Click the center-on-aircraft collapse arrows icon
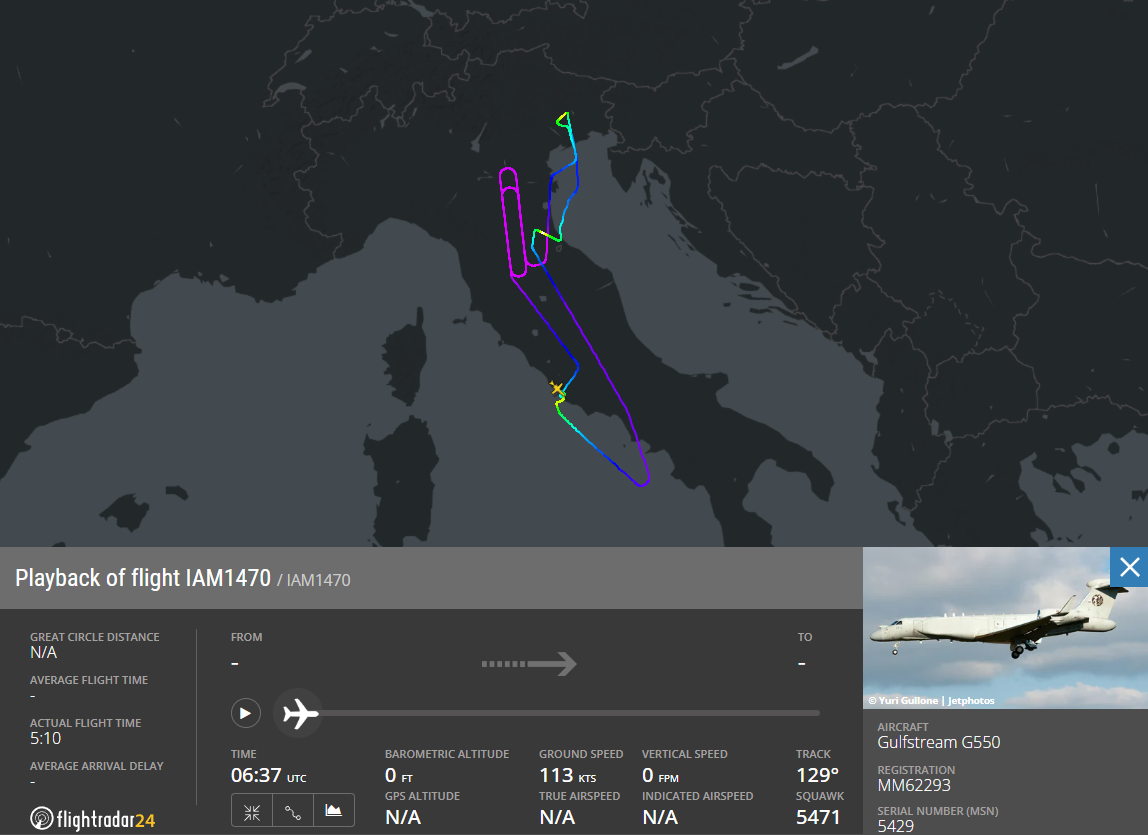 pyautogui.click(x=252, y=810)
